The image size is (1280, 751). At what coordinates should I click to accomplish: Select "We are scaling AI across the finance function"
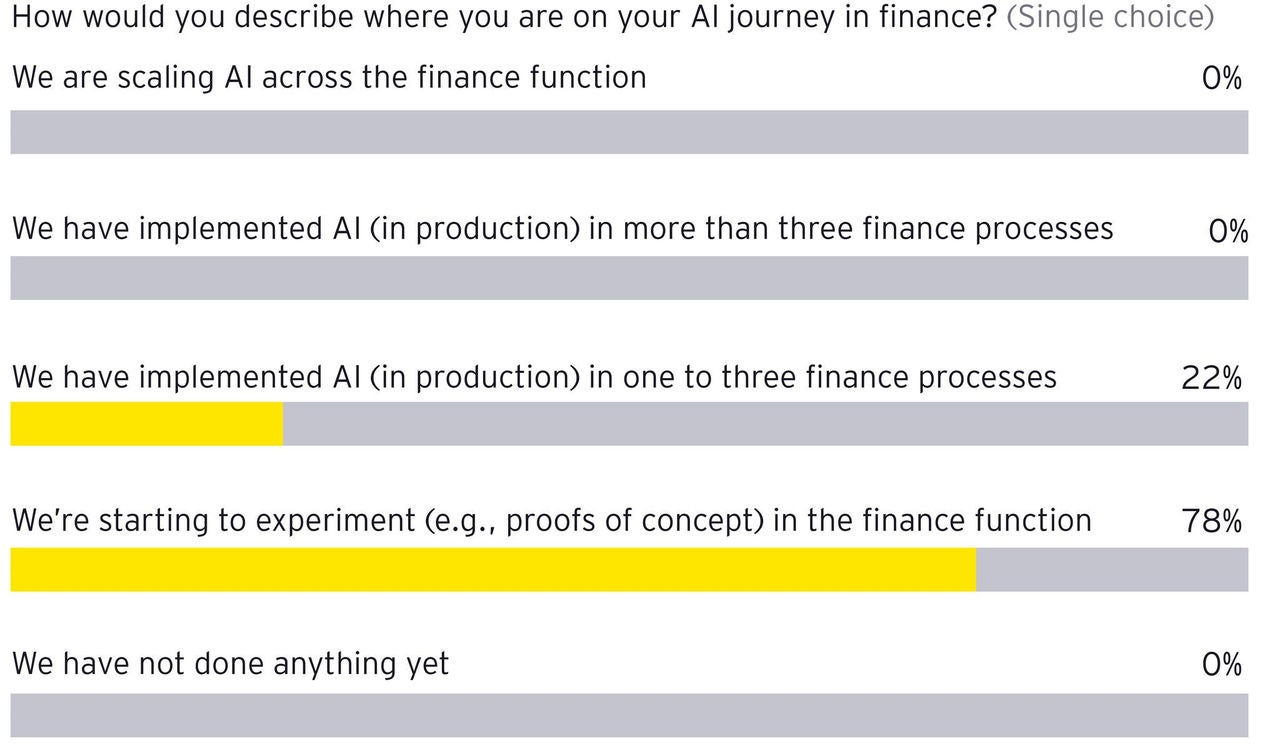click(329, 78)
